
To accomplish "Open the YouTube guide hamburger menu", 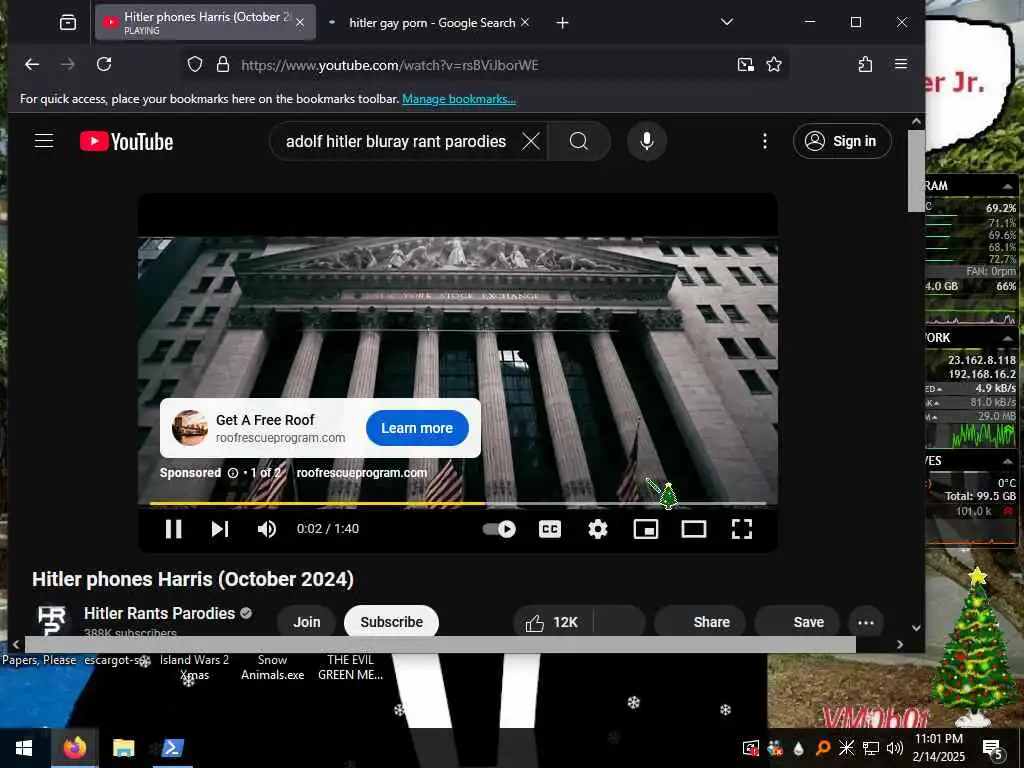I will pyautogui.click(x=44, y=141).
